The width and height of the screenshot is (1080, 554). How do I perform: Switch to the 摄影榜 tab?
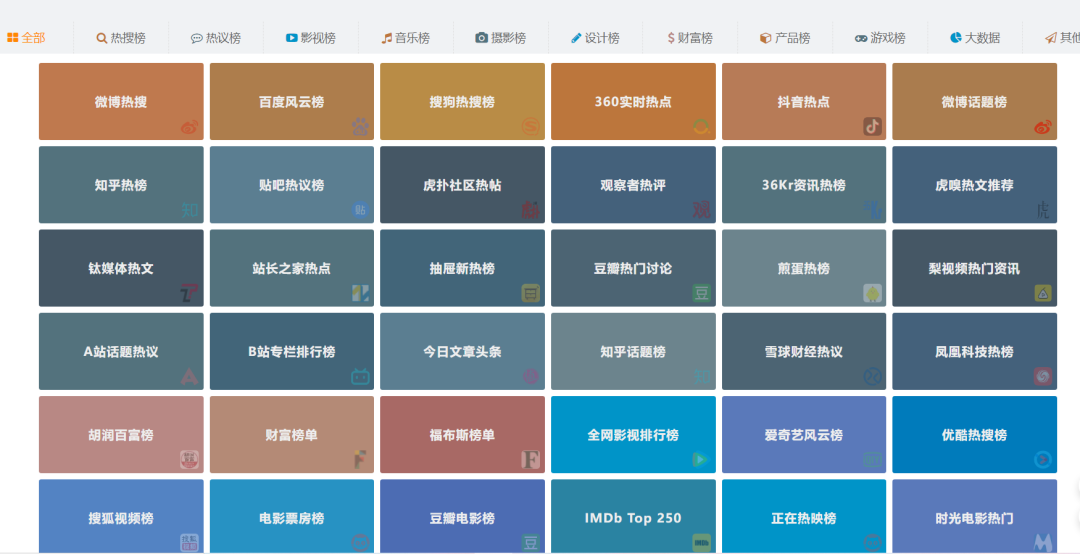coord(501,38)
